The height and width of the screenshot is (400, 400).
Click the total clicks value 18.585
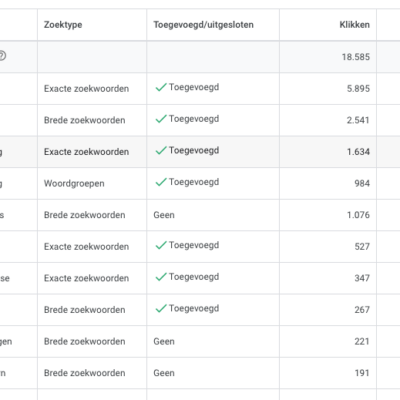tap(356, 57)
